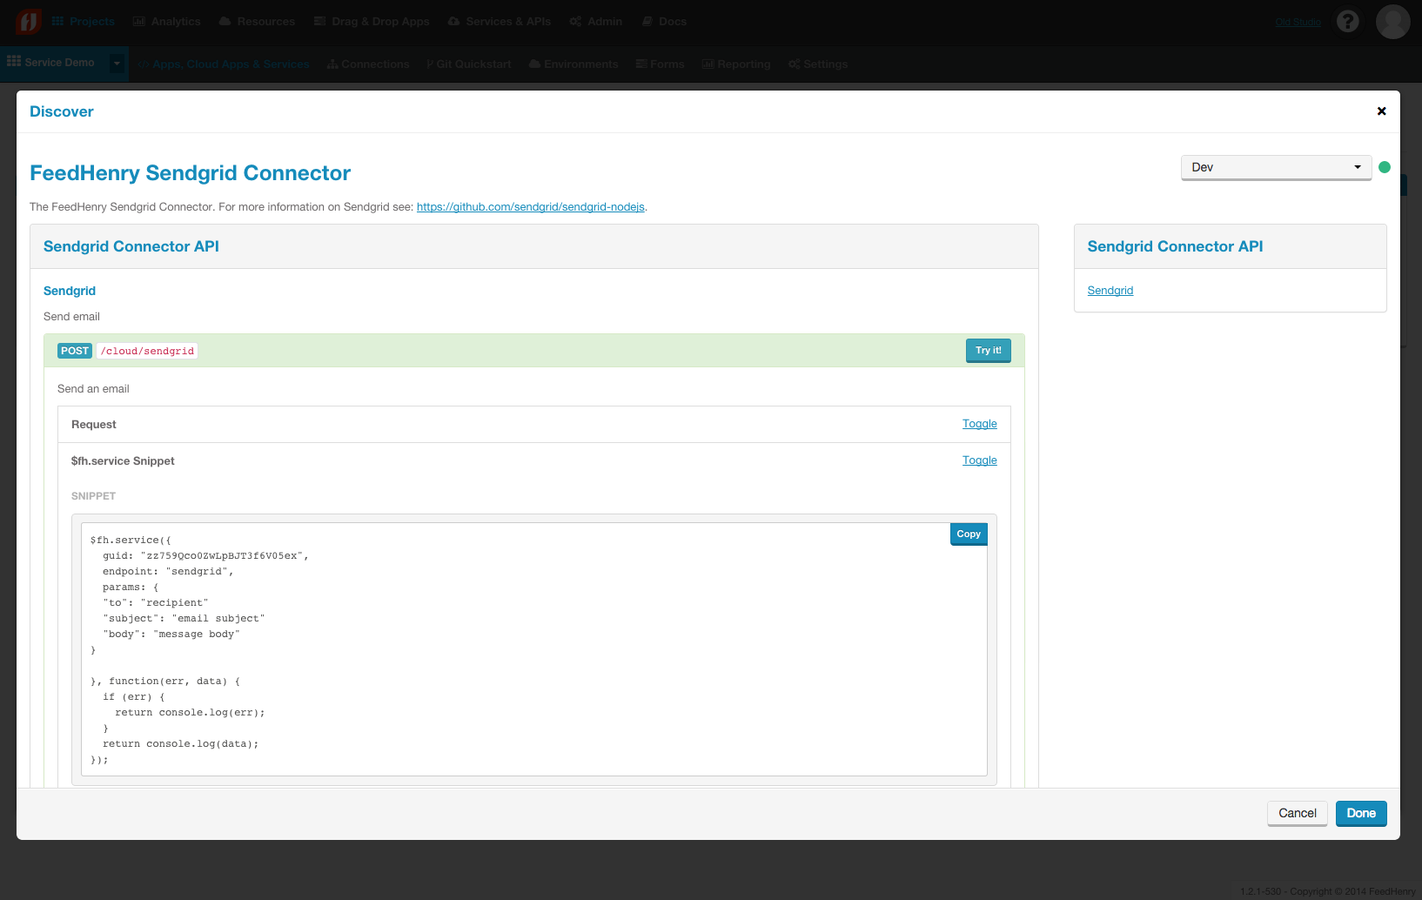Open the Admin menu
Screen dimensions: 1422x900
(x=596, y=21)
